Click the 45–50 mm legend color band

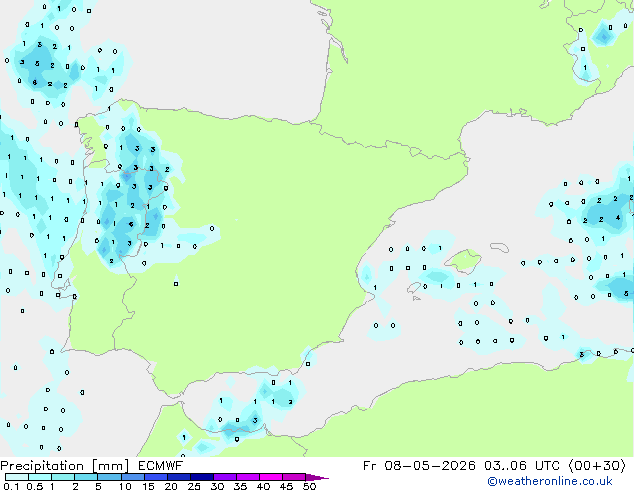pos(294,477)
